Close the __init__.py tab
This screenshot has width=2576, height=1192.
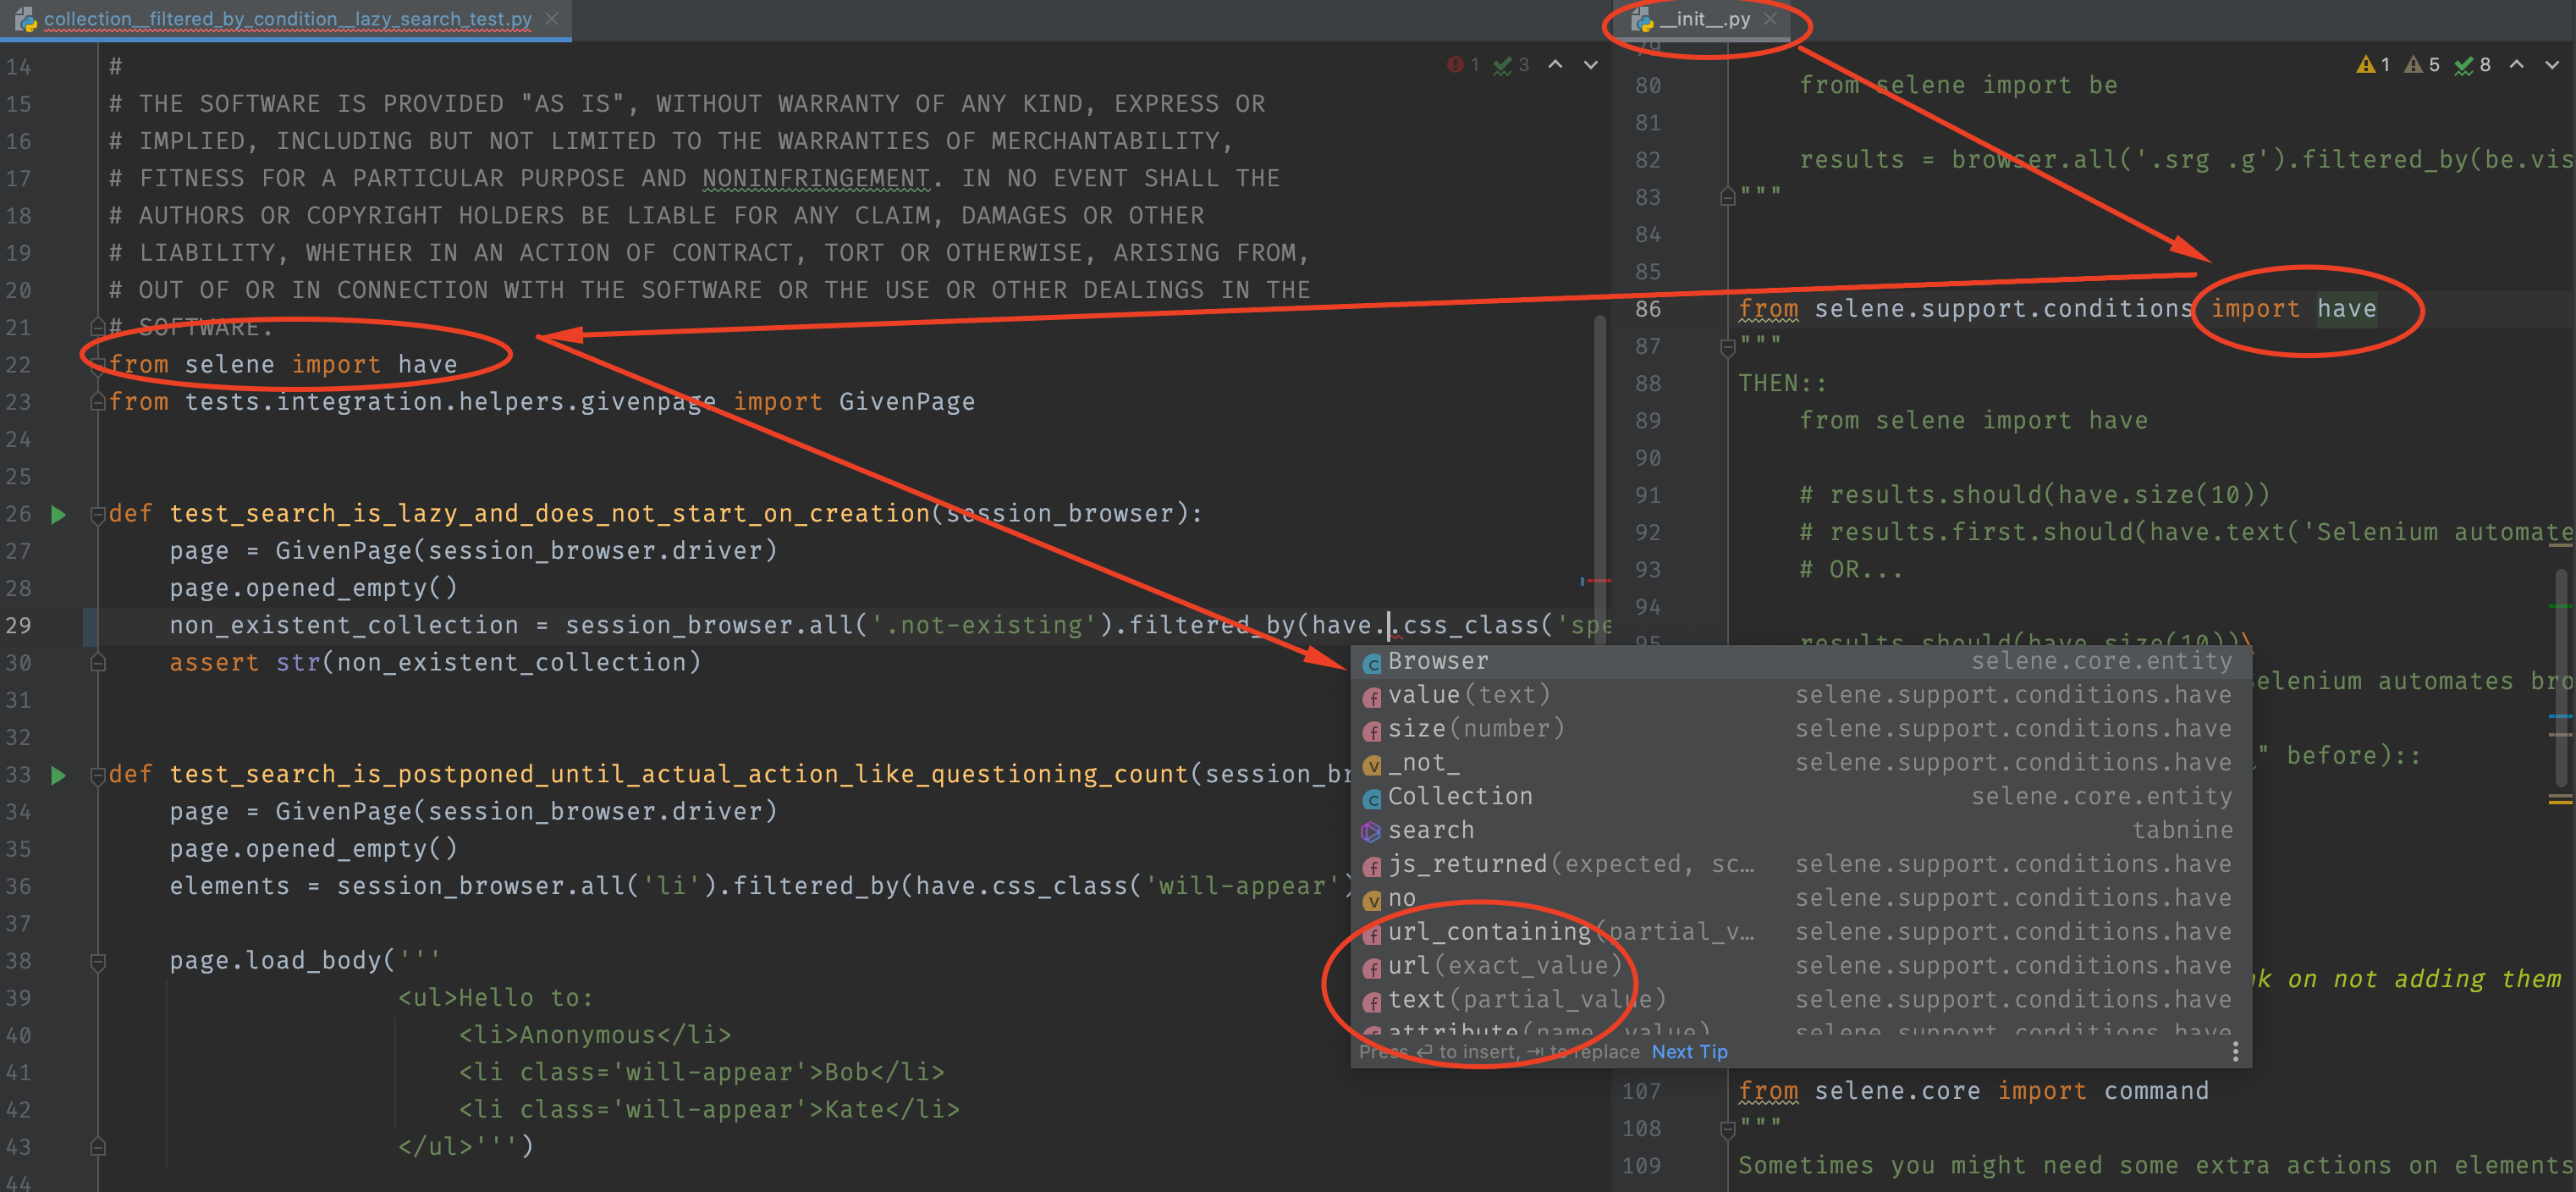click(1770, 19)
